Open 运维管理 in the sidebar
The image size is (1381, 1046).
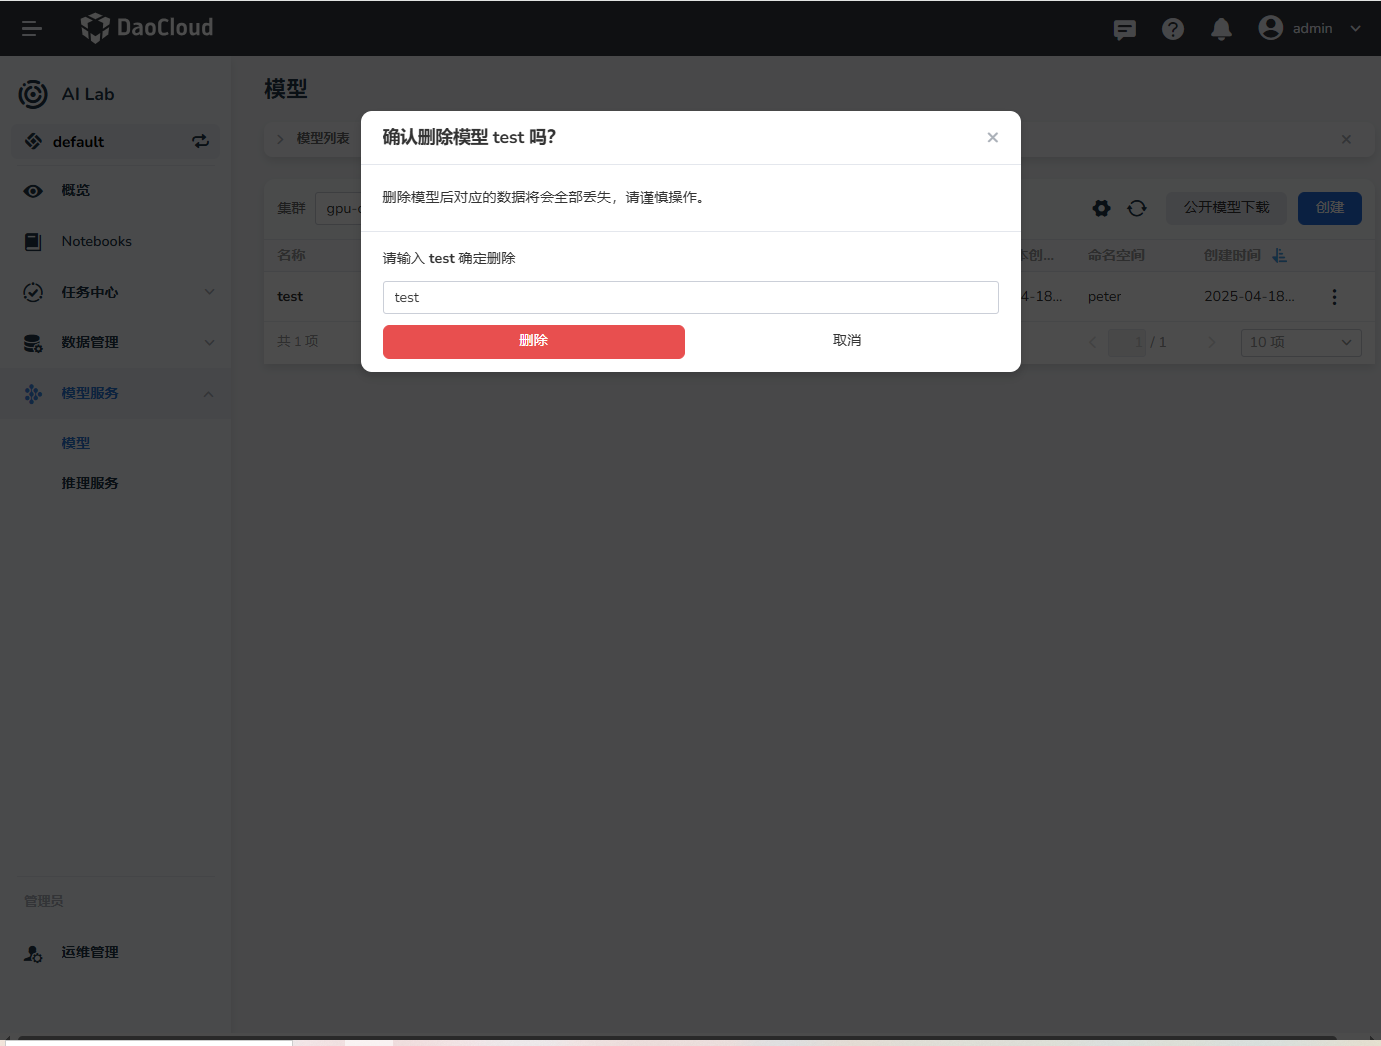pos(89,952)
